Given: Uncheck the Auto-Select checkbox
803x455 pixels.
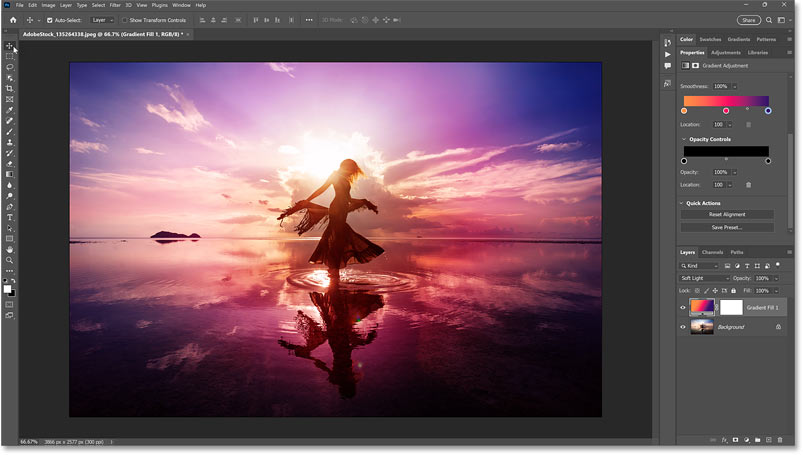Looking at the screenshot, I should pos(50,19).
